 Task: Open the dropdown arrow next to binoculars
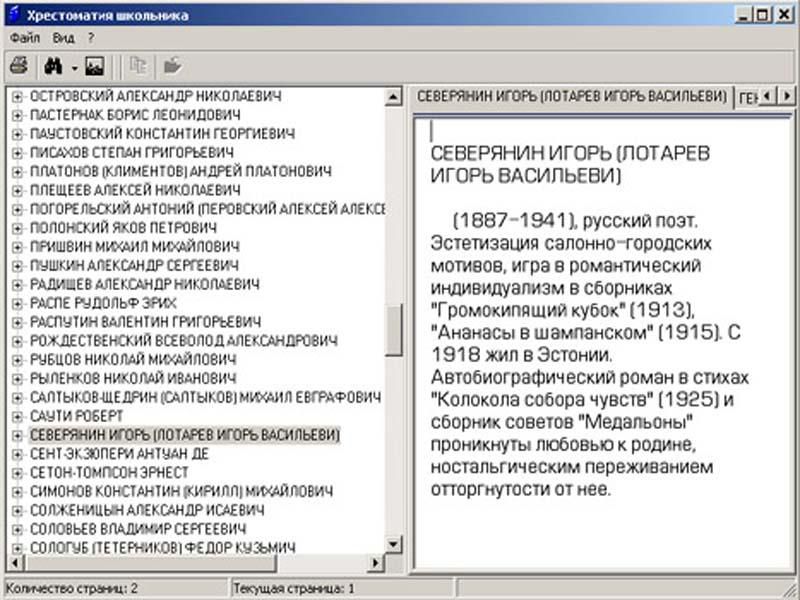pyautogui.click(x=74, y=67)
